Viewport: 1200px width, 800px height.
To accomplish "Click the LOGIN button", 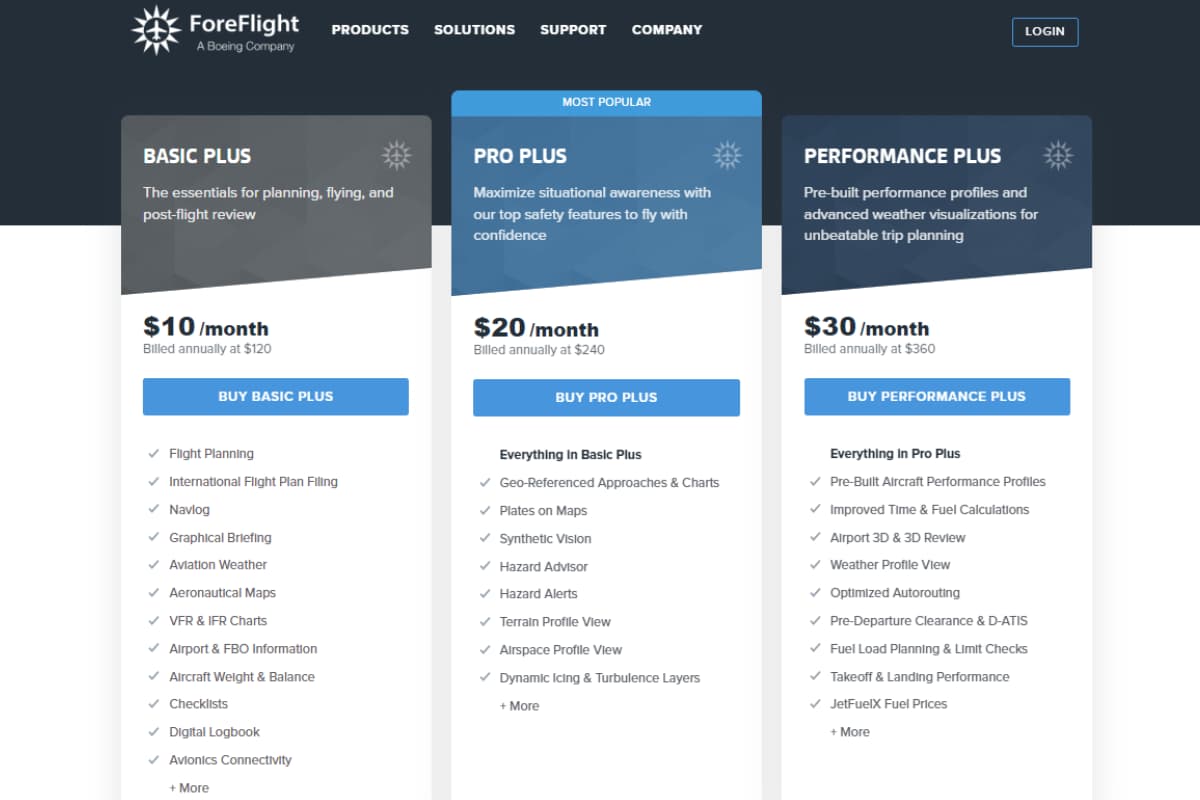I will click(x=1045, y=31).
